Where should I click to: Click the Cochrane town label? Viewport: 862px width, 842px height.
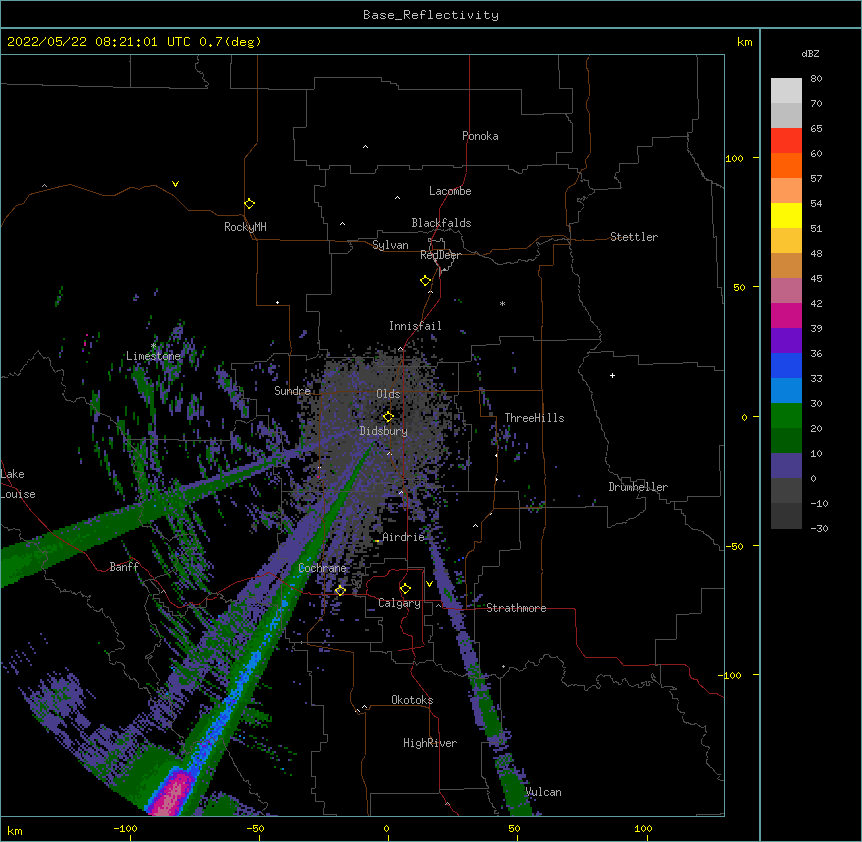pos(322,568)
